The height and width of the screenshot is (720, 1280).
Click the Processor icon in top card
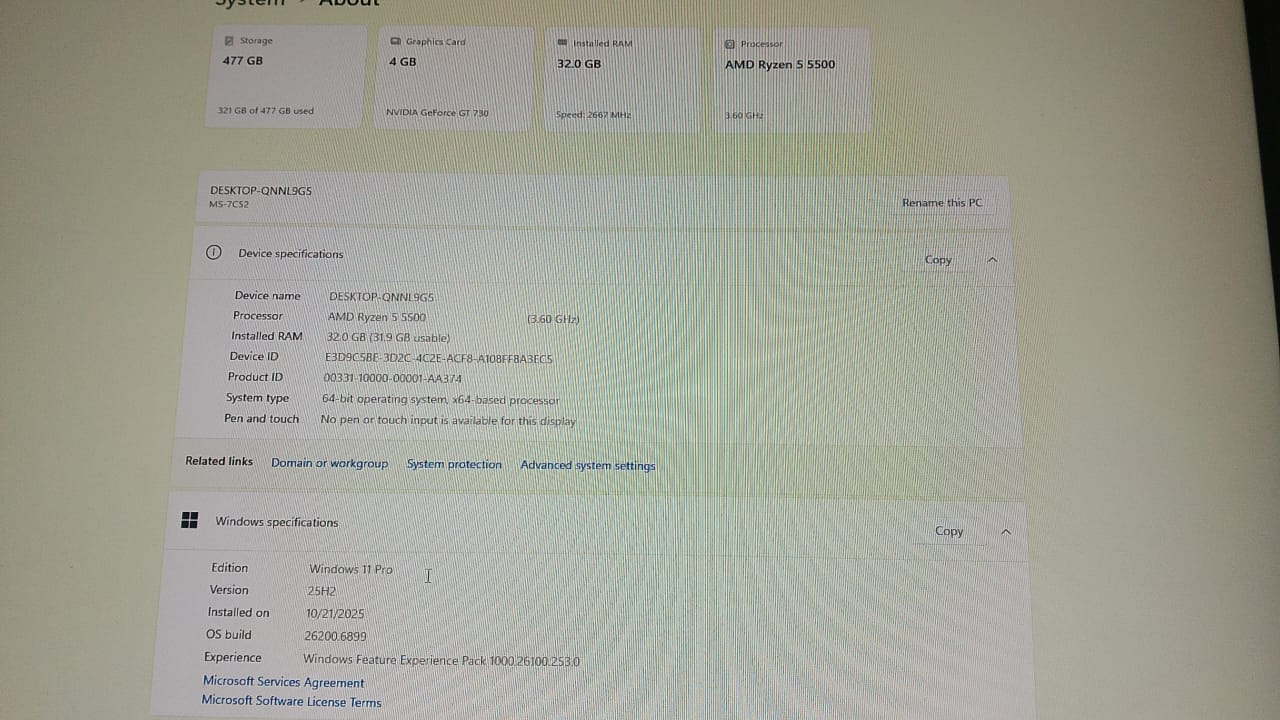[x=730, y=44]
